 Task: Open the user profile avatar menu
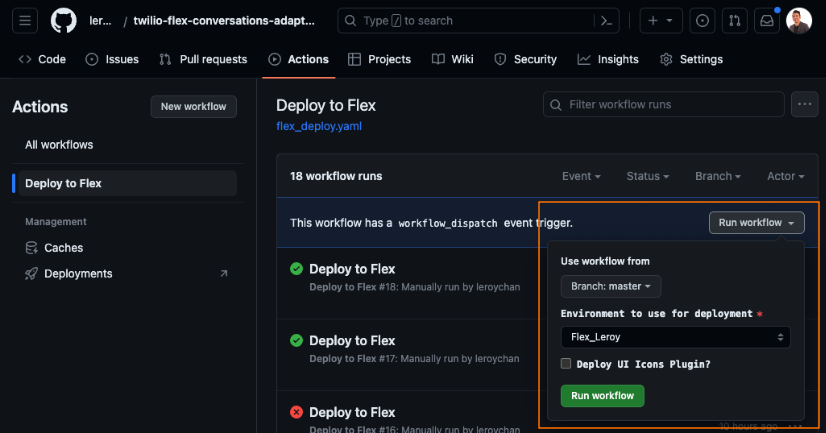coord(799,21)
